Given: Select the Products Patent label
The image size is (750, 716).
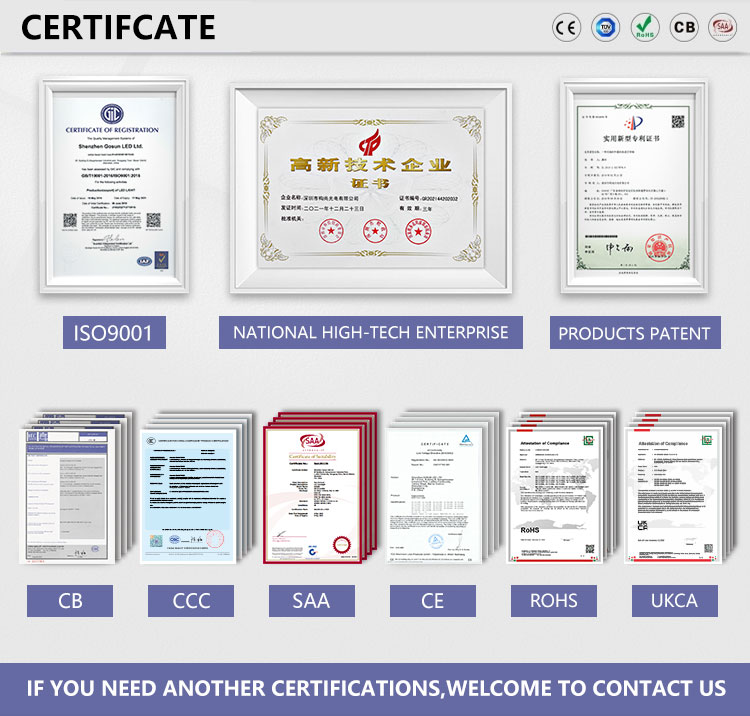Looking at the screenshot, I should pyautogui.click(x=635, y=332).
